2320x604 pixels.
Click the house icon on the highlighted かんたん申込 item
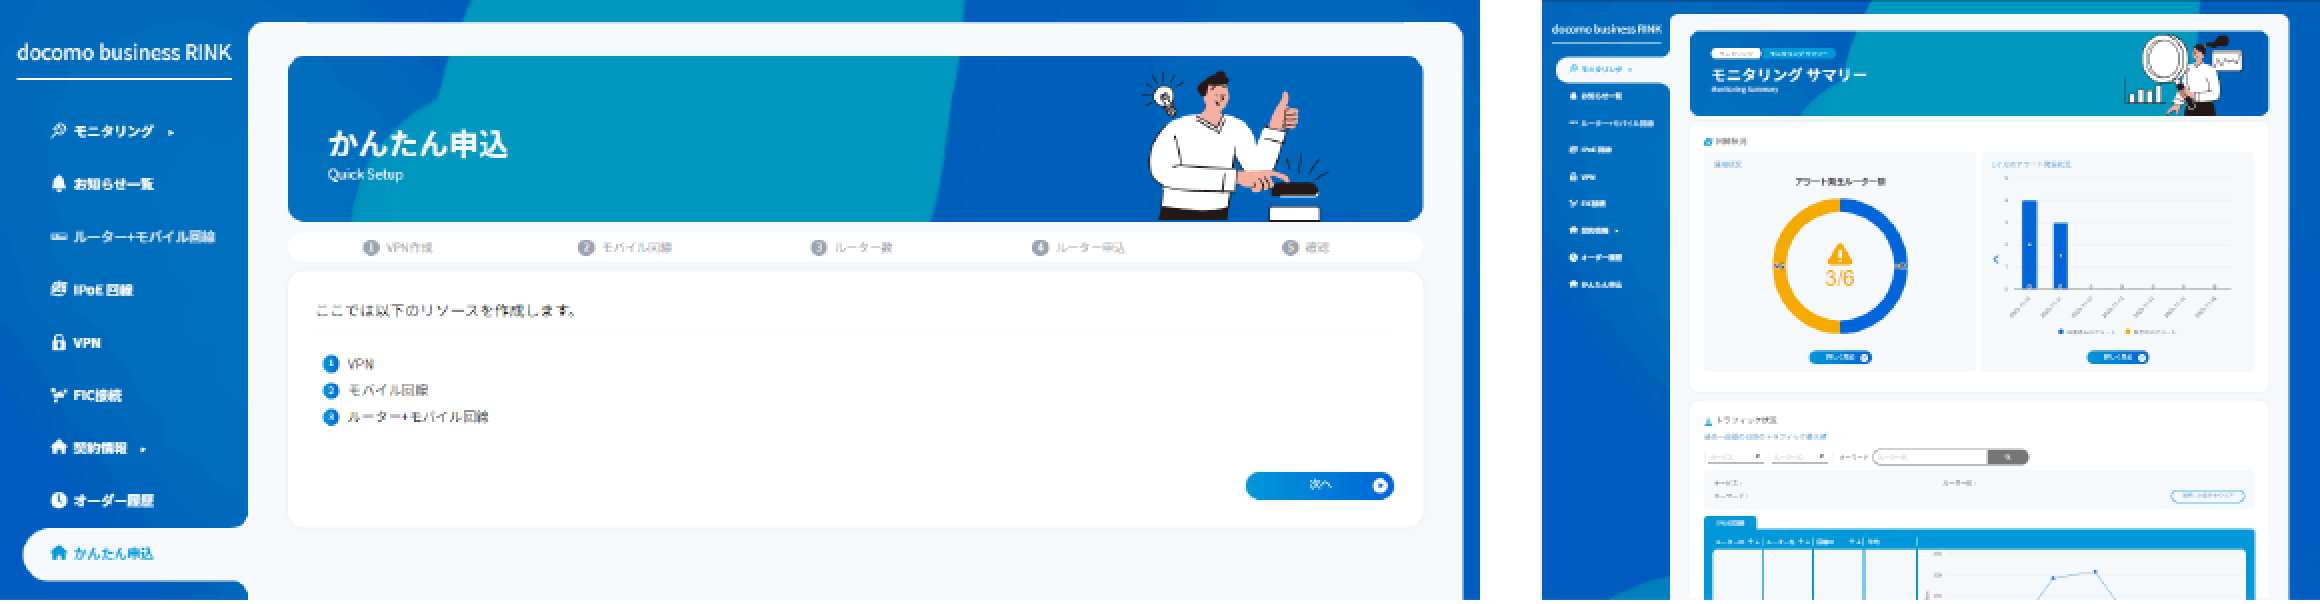pyautogui.click(x=58, y=553)
